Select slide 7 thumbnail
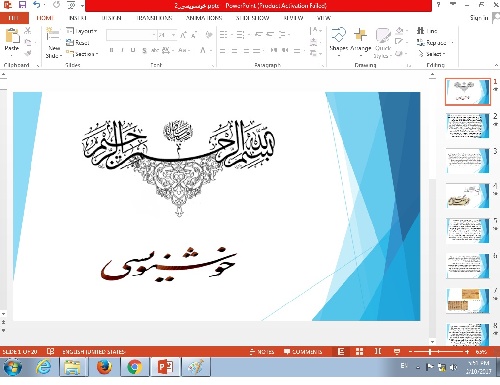500x385 pixels. tap(468, 301)
